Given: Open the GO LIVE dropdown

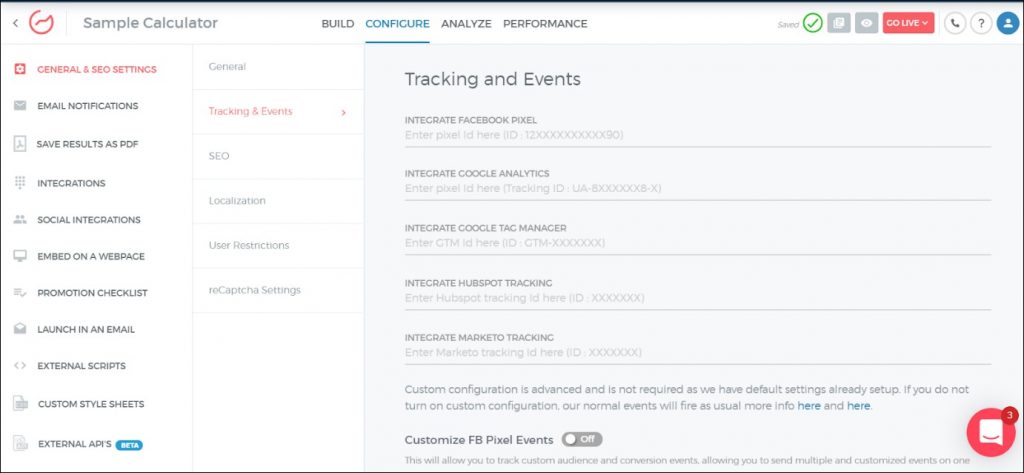Looking at the screenshot, I should pos(908,23).
